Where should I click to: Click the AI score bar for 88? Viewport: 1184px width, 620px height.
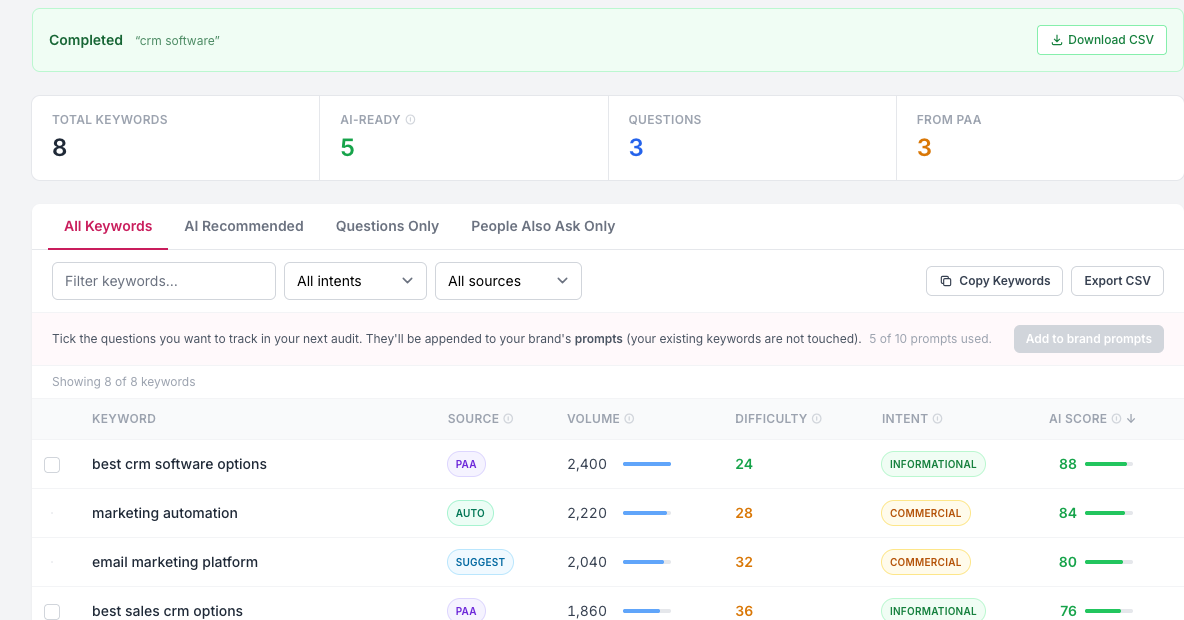(x=1108, y=464)
